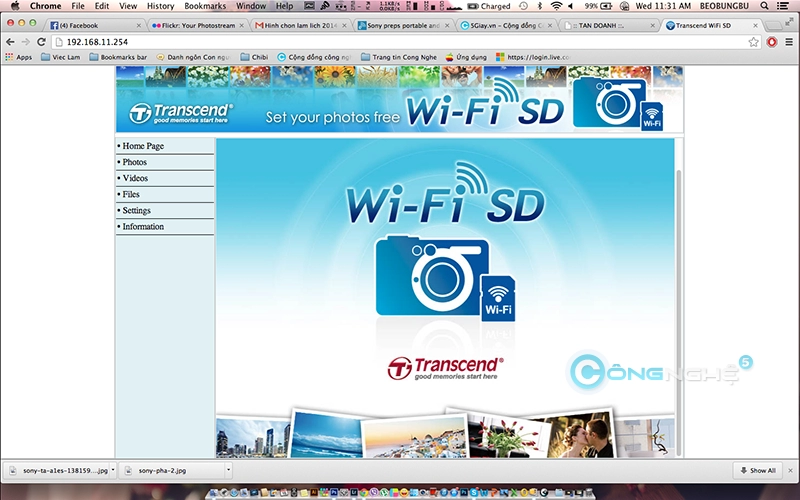Open downloaded file sony-ta-a1es-138159....jpg

pos(59,470)
